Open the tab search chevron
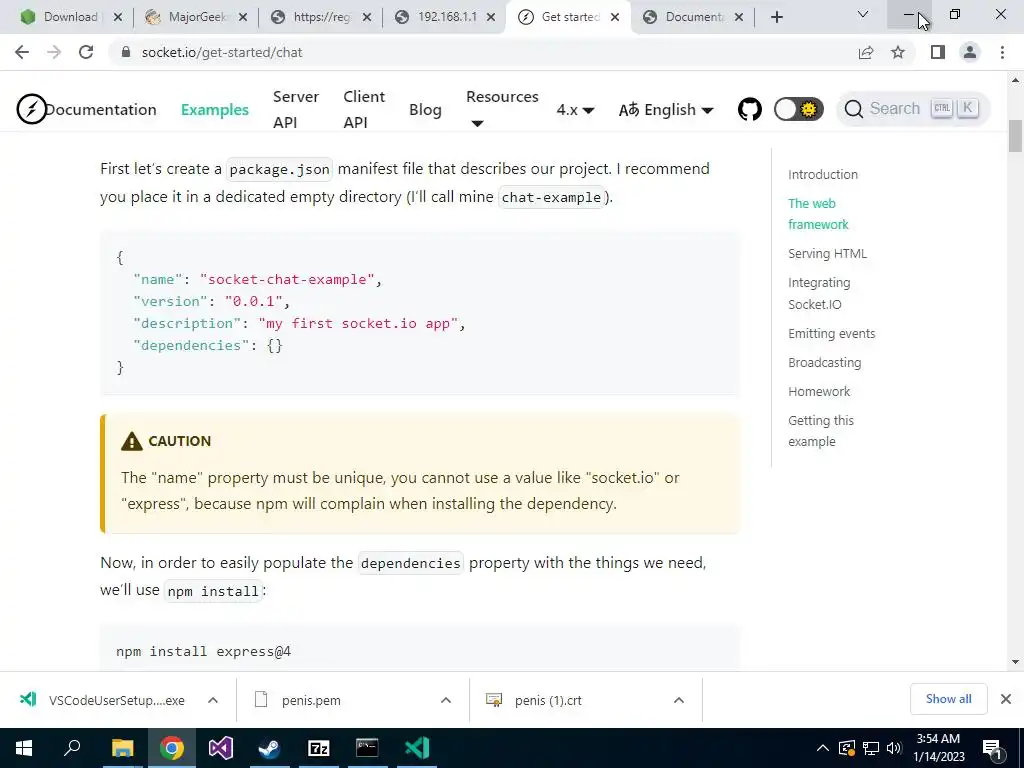Screen dimensions: 1024x768 click(x=863, y=14)
